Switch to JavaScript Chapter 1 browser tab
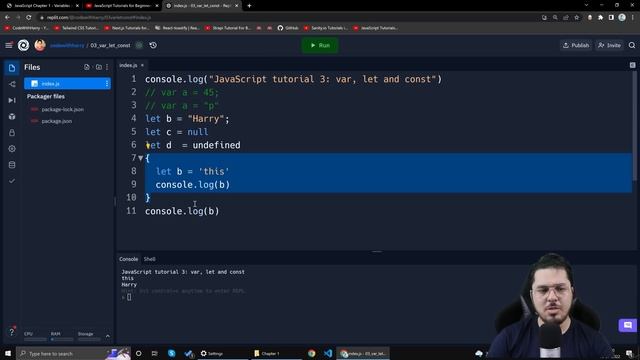Viewport: 640px width, 360px height. point(42,6)
